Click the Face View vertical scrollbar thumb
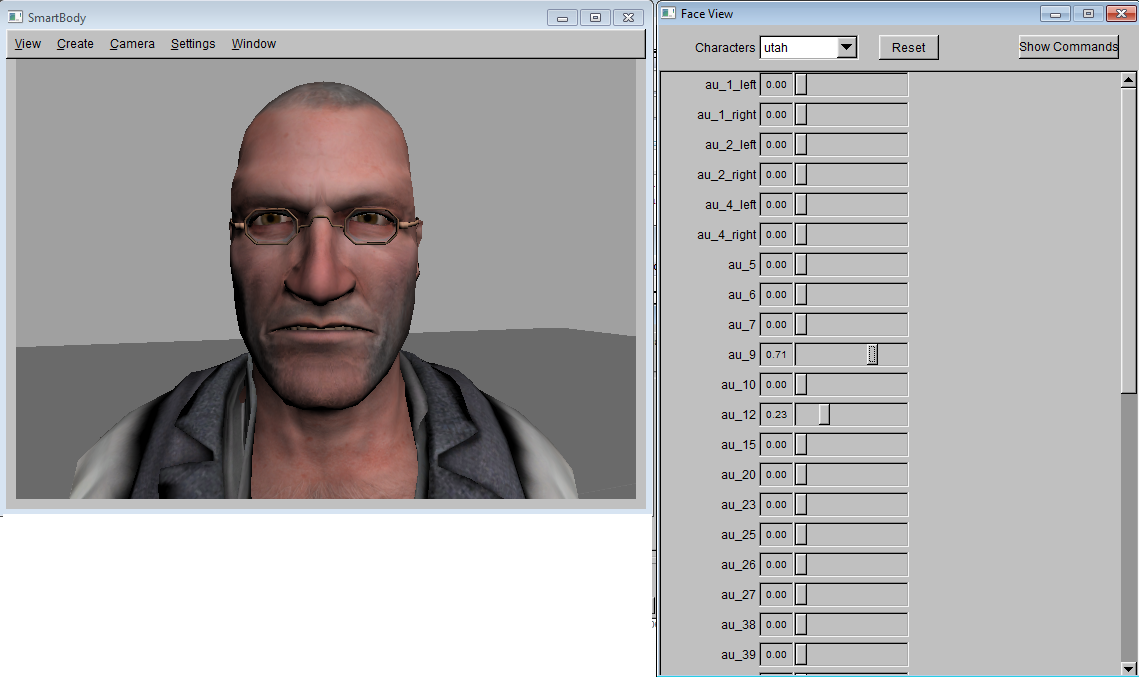This screenshot has height=677, width=1139. pyautogui.click(x=1128, y=240)
